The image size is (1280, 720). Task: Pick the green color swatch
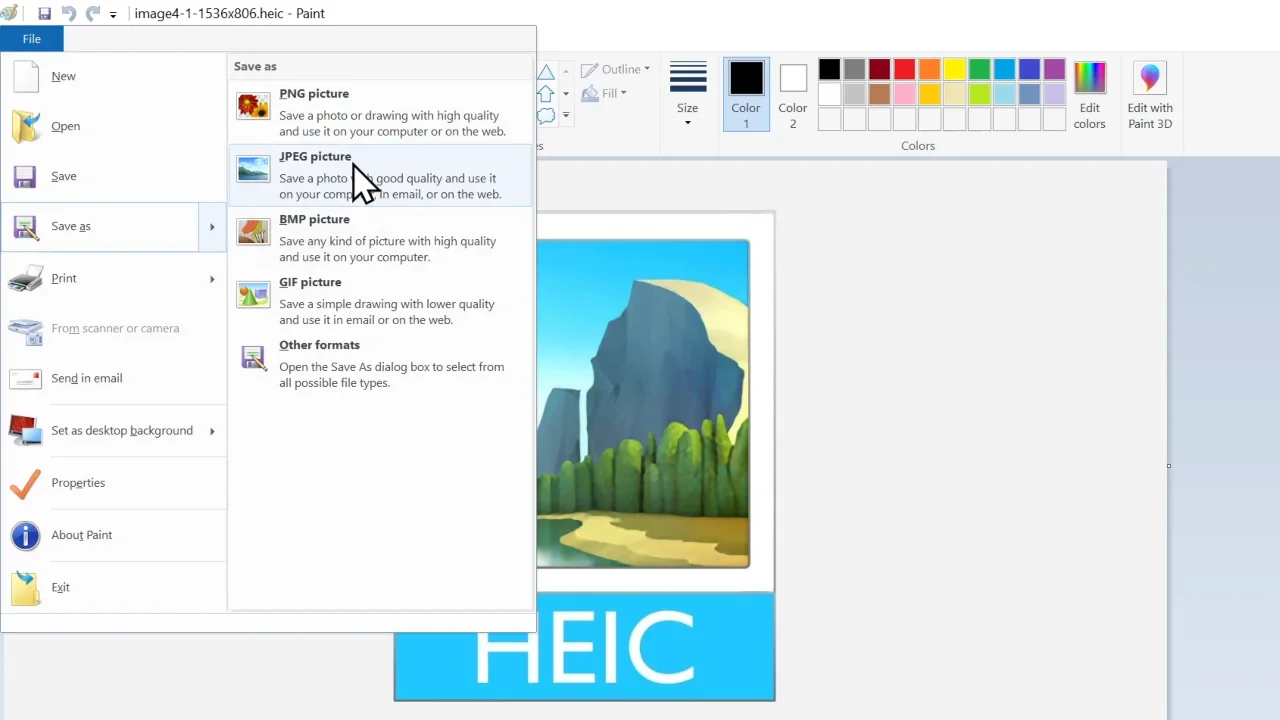coord(979,69)
